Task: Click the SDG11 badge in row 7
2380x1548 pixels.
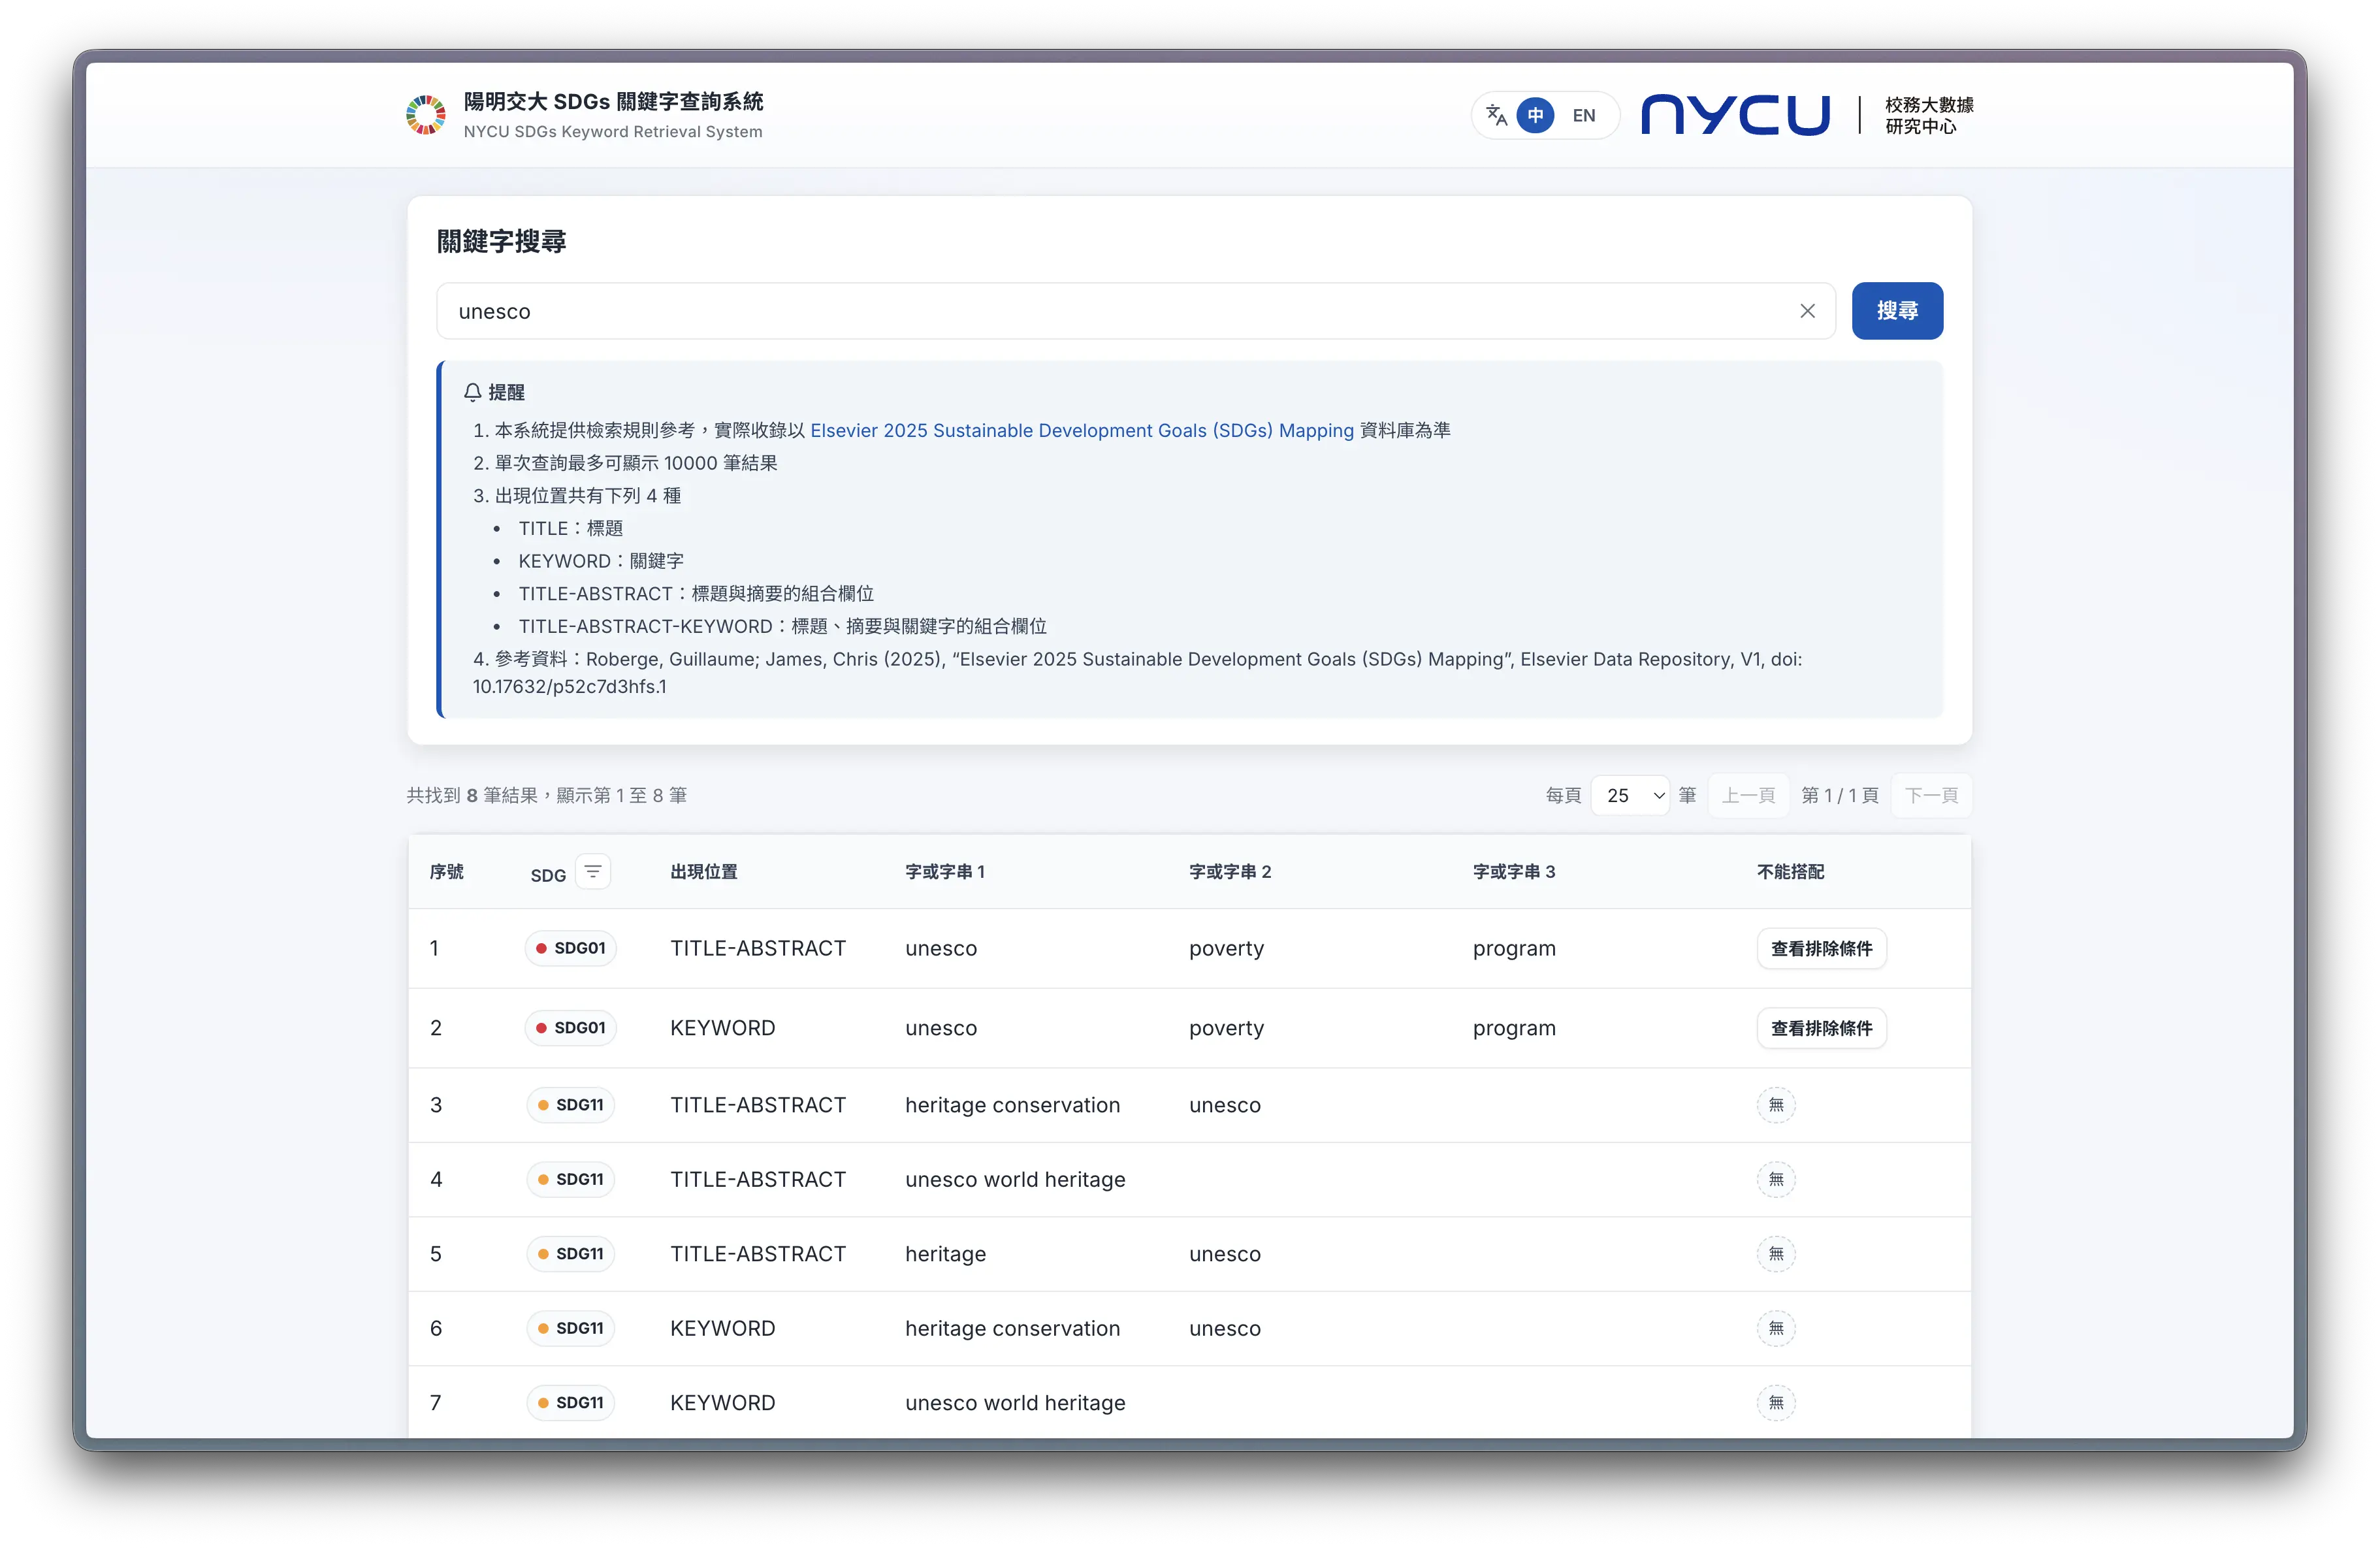Action: tap(570, 1403)
